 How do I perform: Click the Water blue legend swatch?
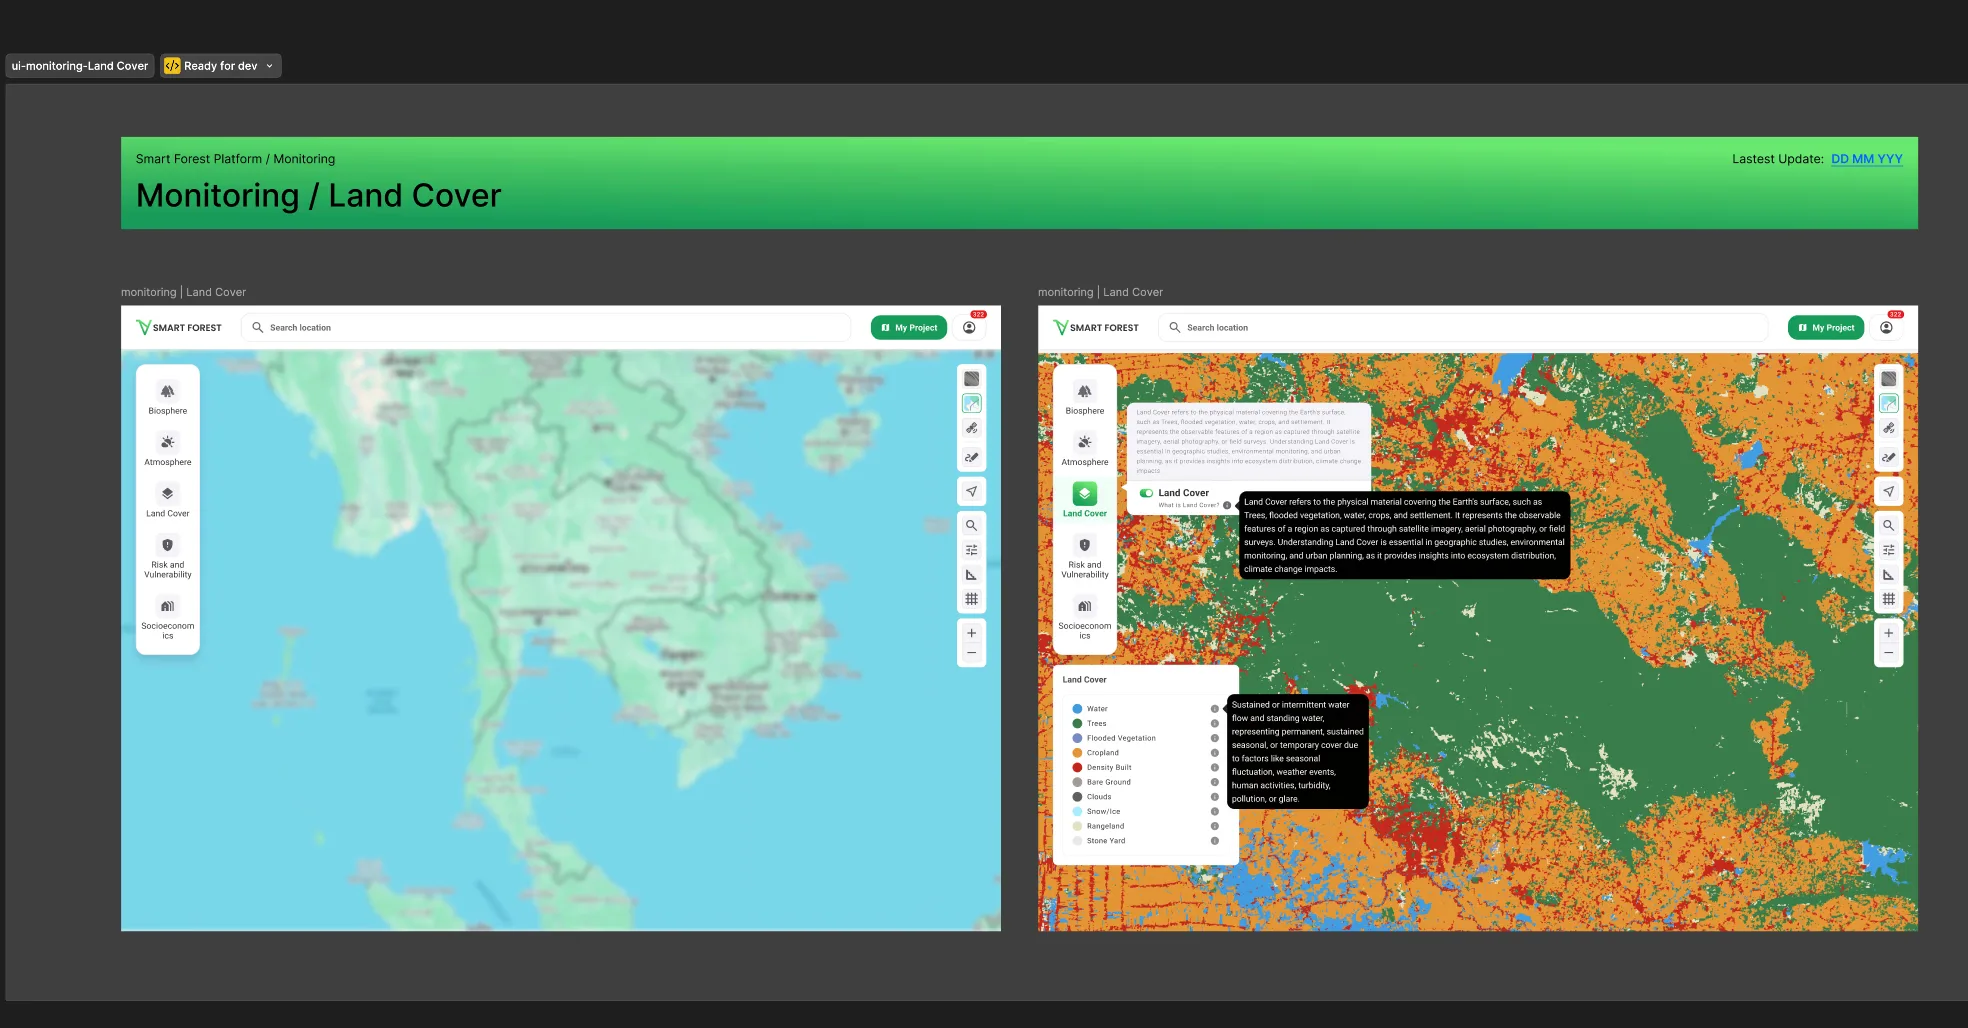[x=1077, y=709]
